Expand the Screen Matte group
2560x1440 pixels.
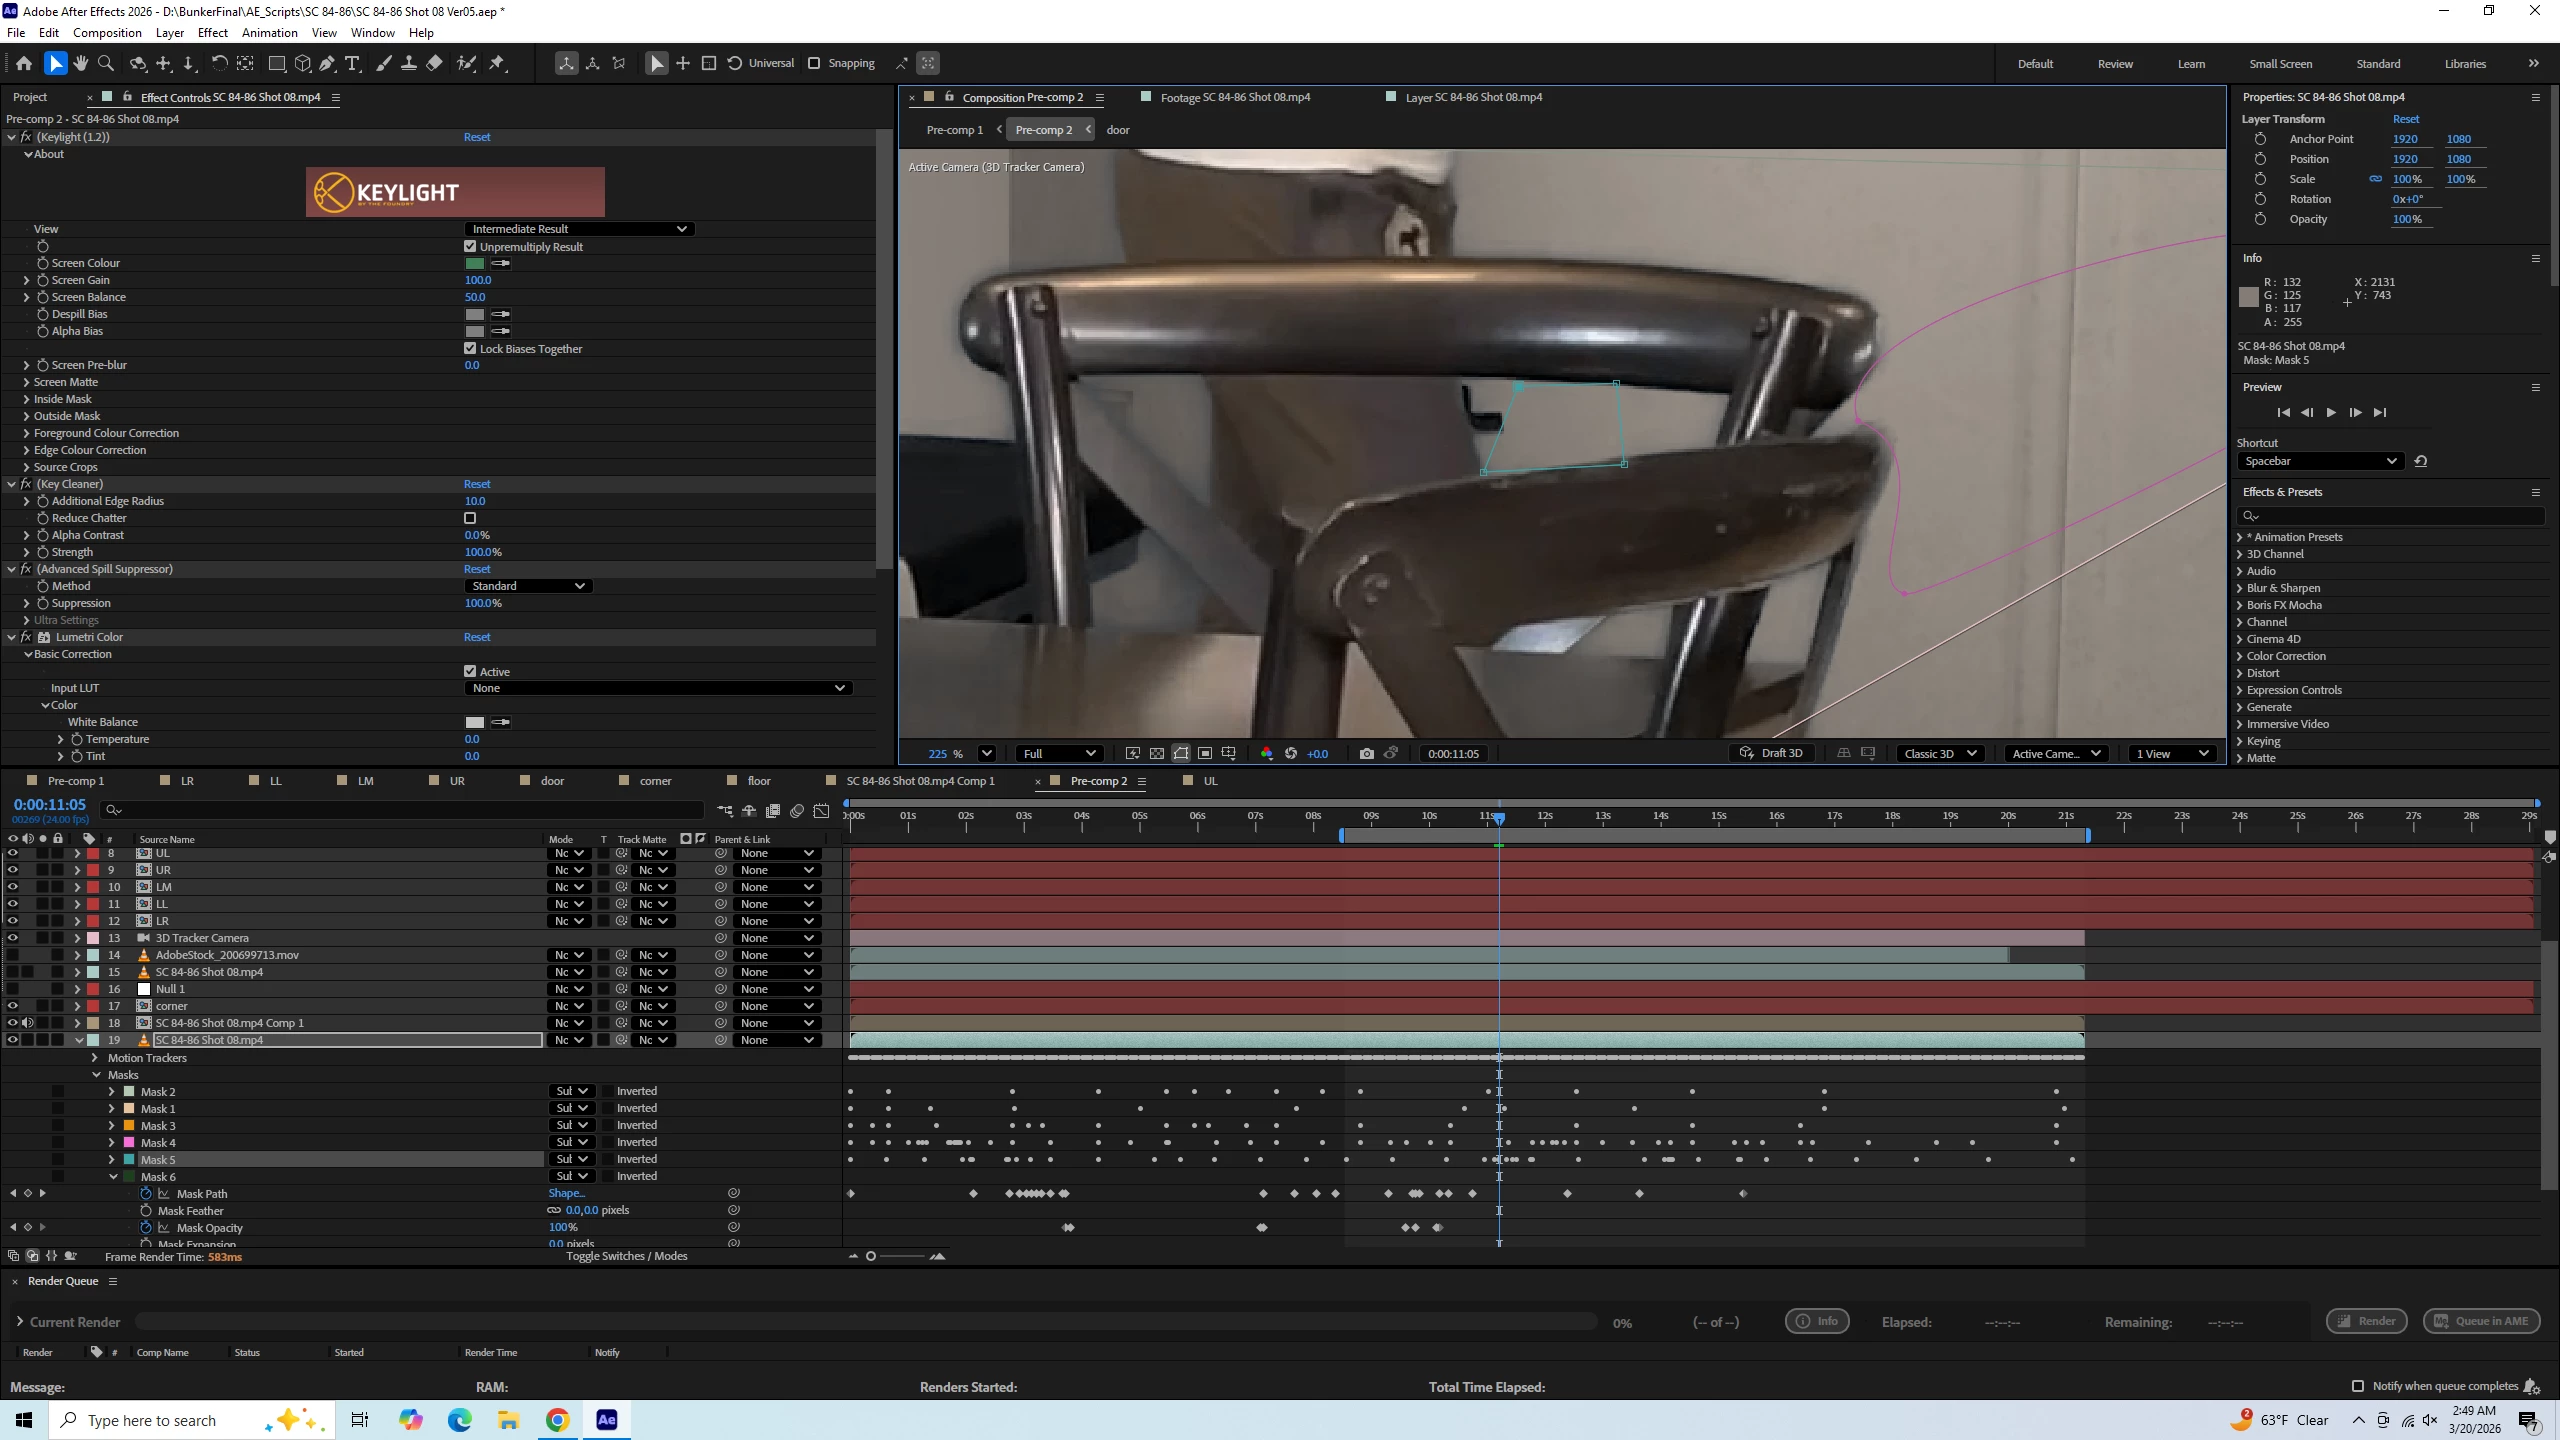26,382
